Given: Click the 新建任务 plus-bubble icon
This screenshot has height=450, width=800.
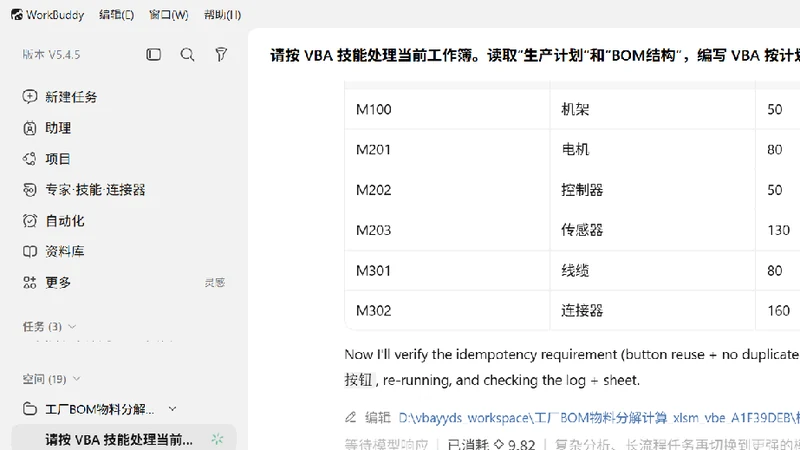Looking at the screenshot, I should coord(30,96).
